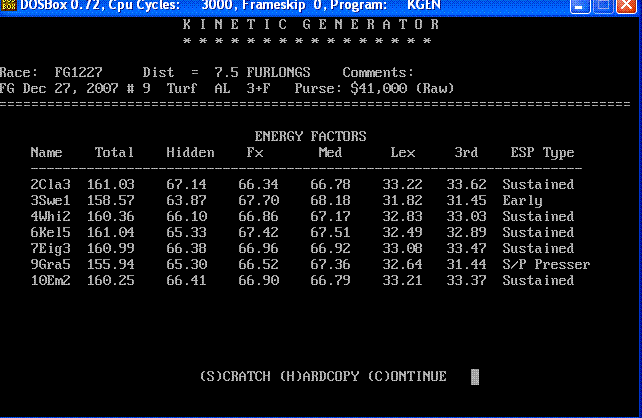Click Hidden value 63.87
The height and width of the screenshot is (418, 642).
click(186, 200)
